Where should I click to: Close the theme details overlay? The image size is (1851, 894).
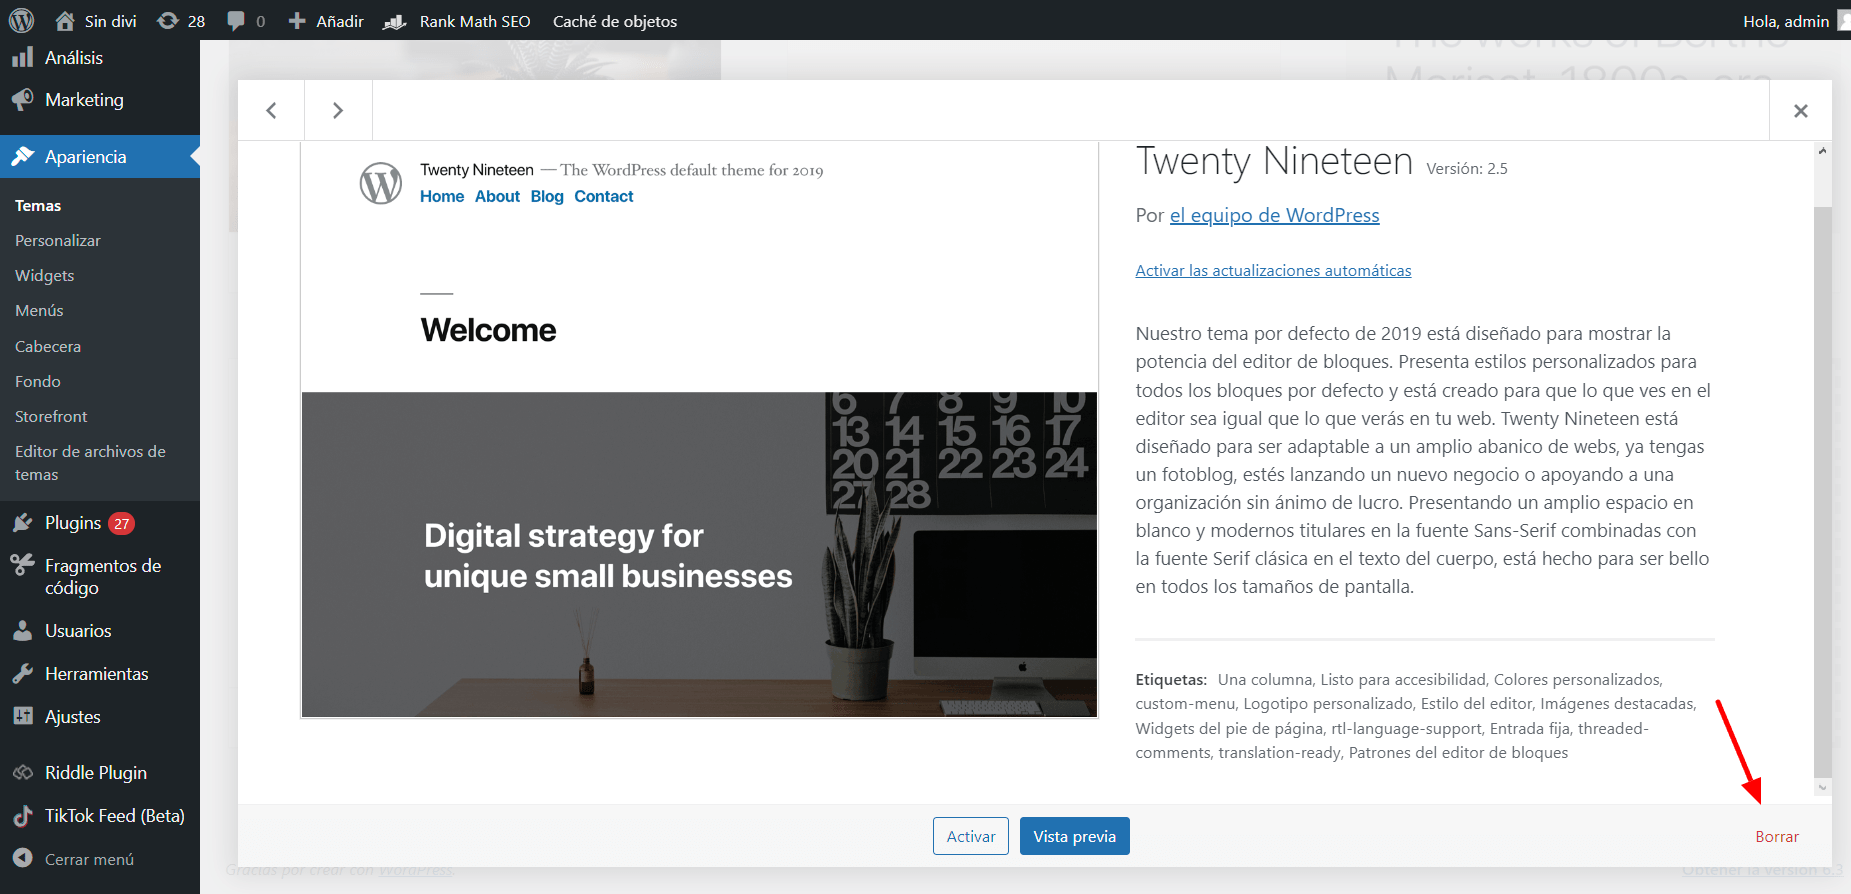click(x=1800, y=111)
